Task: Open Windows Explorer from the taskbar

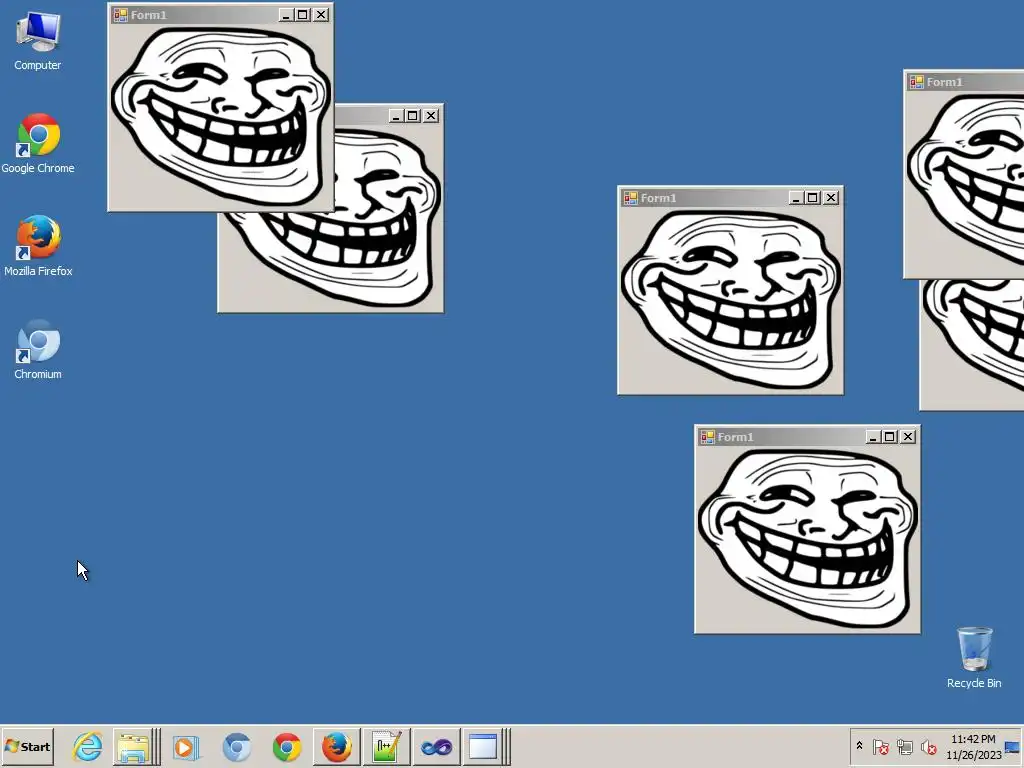Action: 135,746
